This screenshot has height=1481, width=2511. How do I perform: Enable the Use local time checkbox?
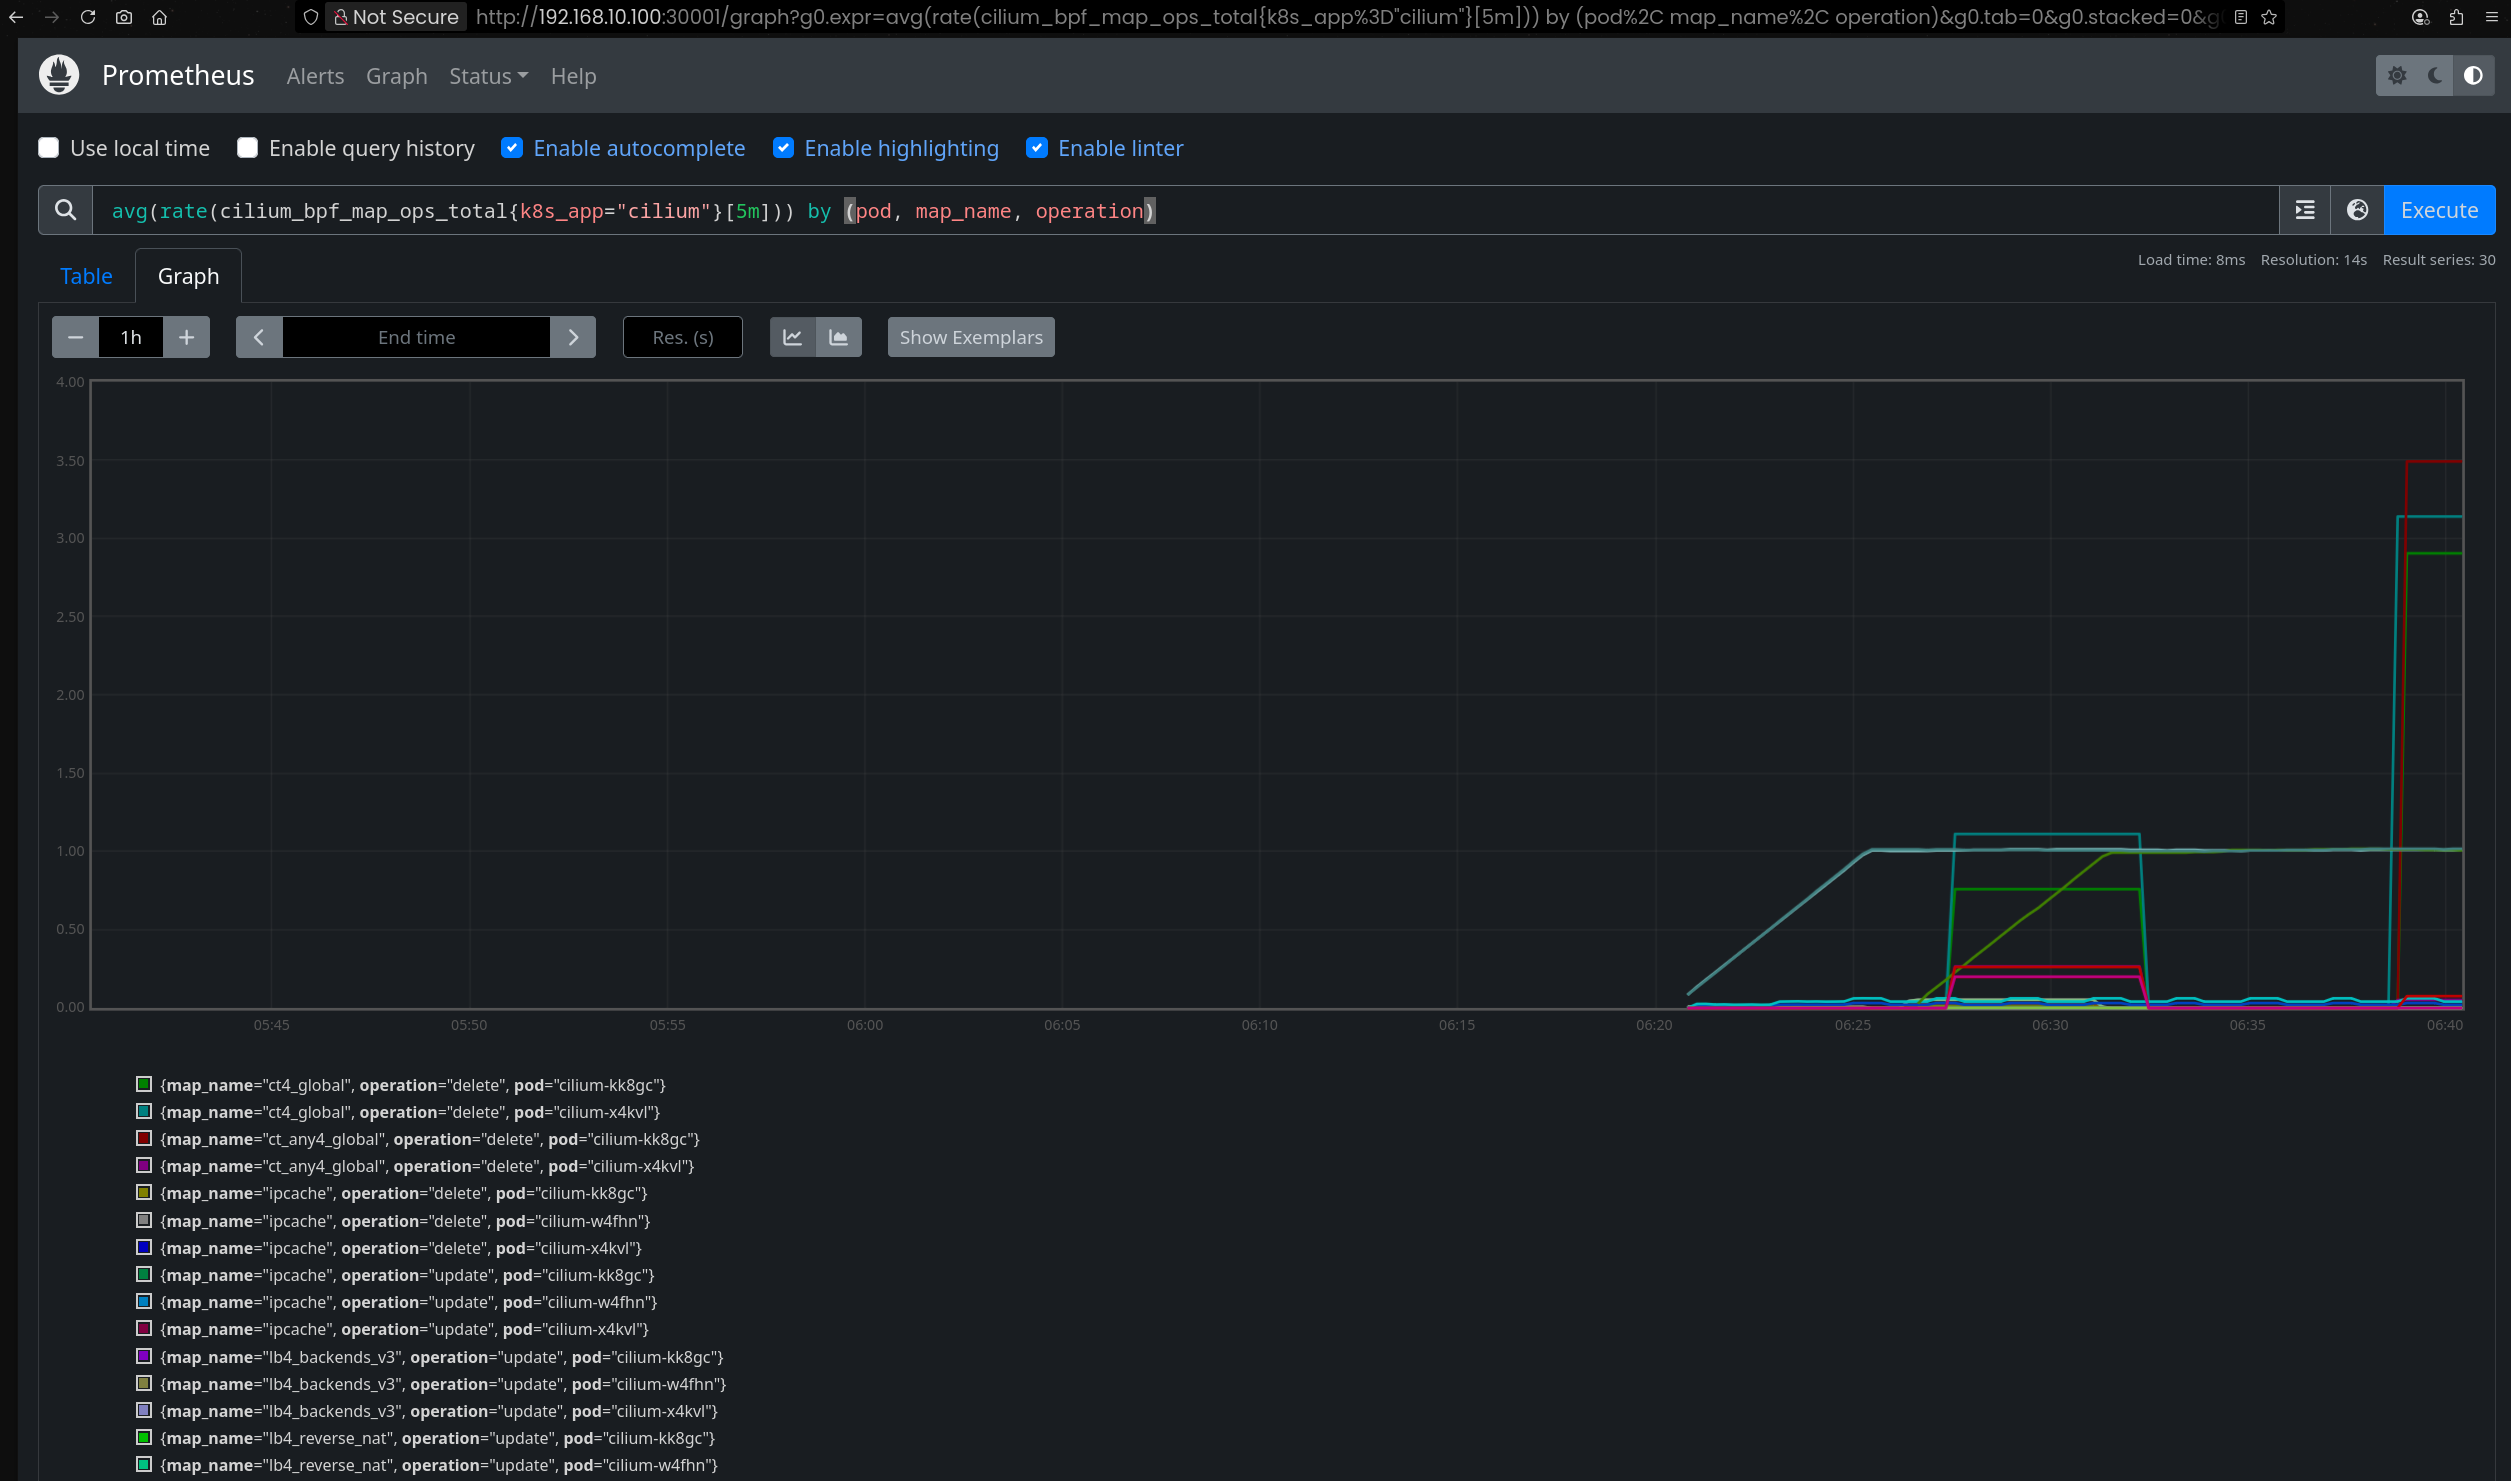(x=48, y=148)
